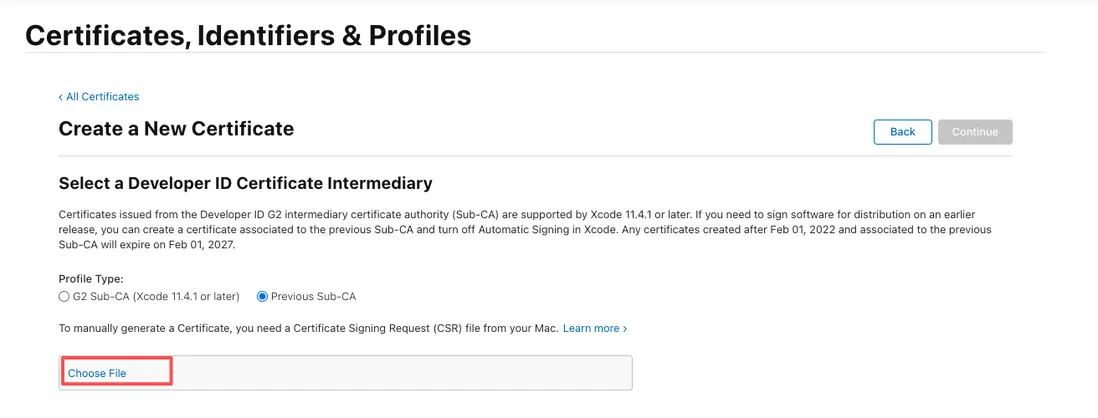Click the greyed-out Continue button
The height and width of the screenshot is (418, 1098).
point(975,132)
